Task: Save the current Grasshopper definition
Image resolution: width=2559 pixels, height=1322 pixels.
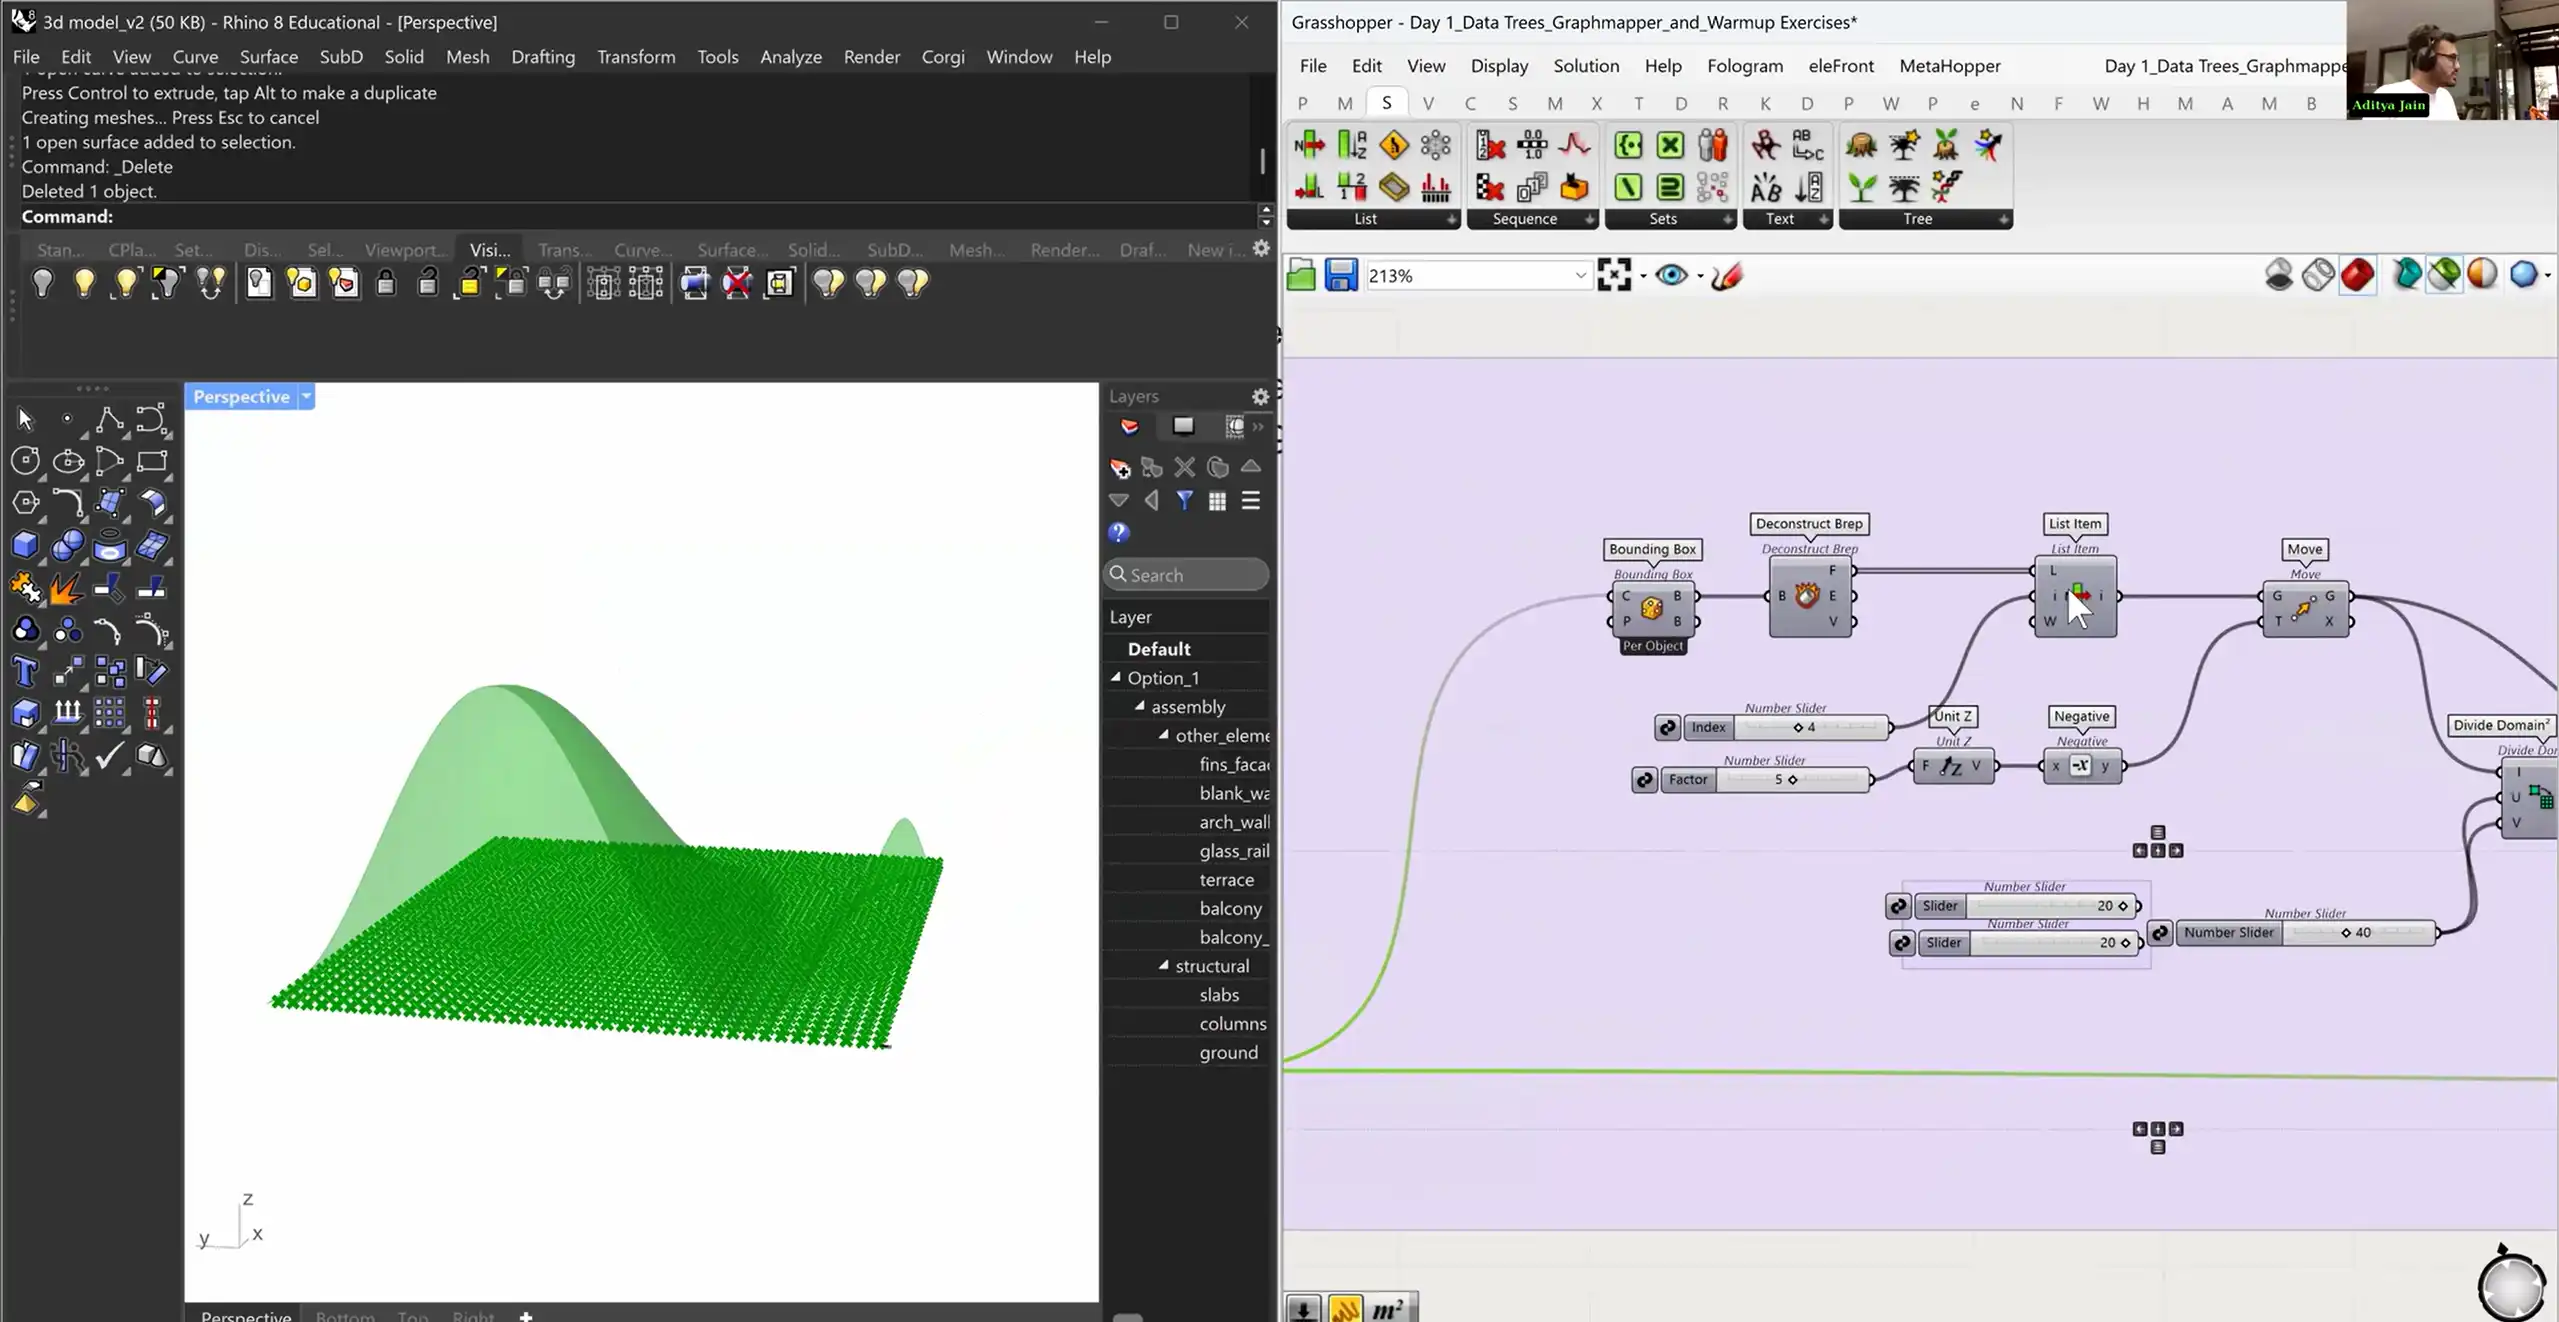Action: tap(1340, 275)
